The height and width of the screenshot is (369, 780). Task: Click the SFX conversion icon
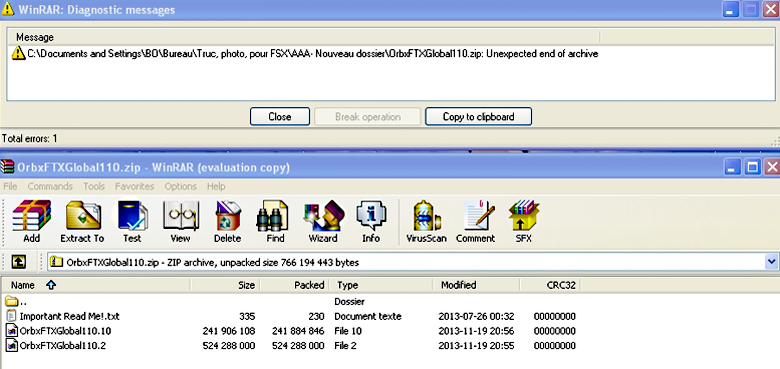point(523,222)
